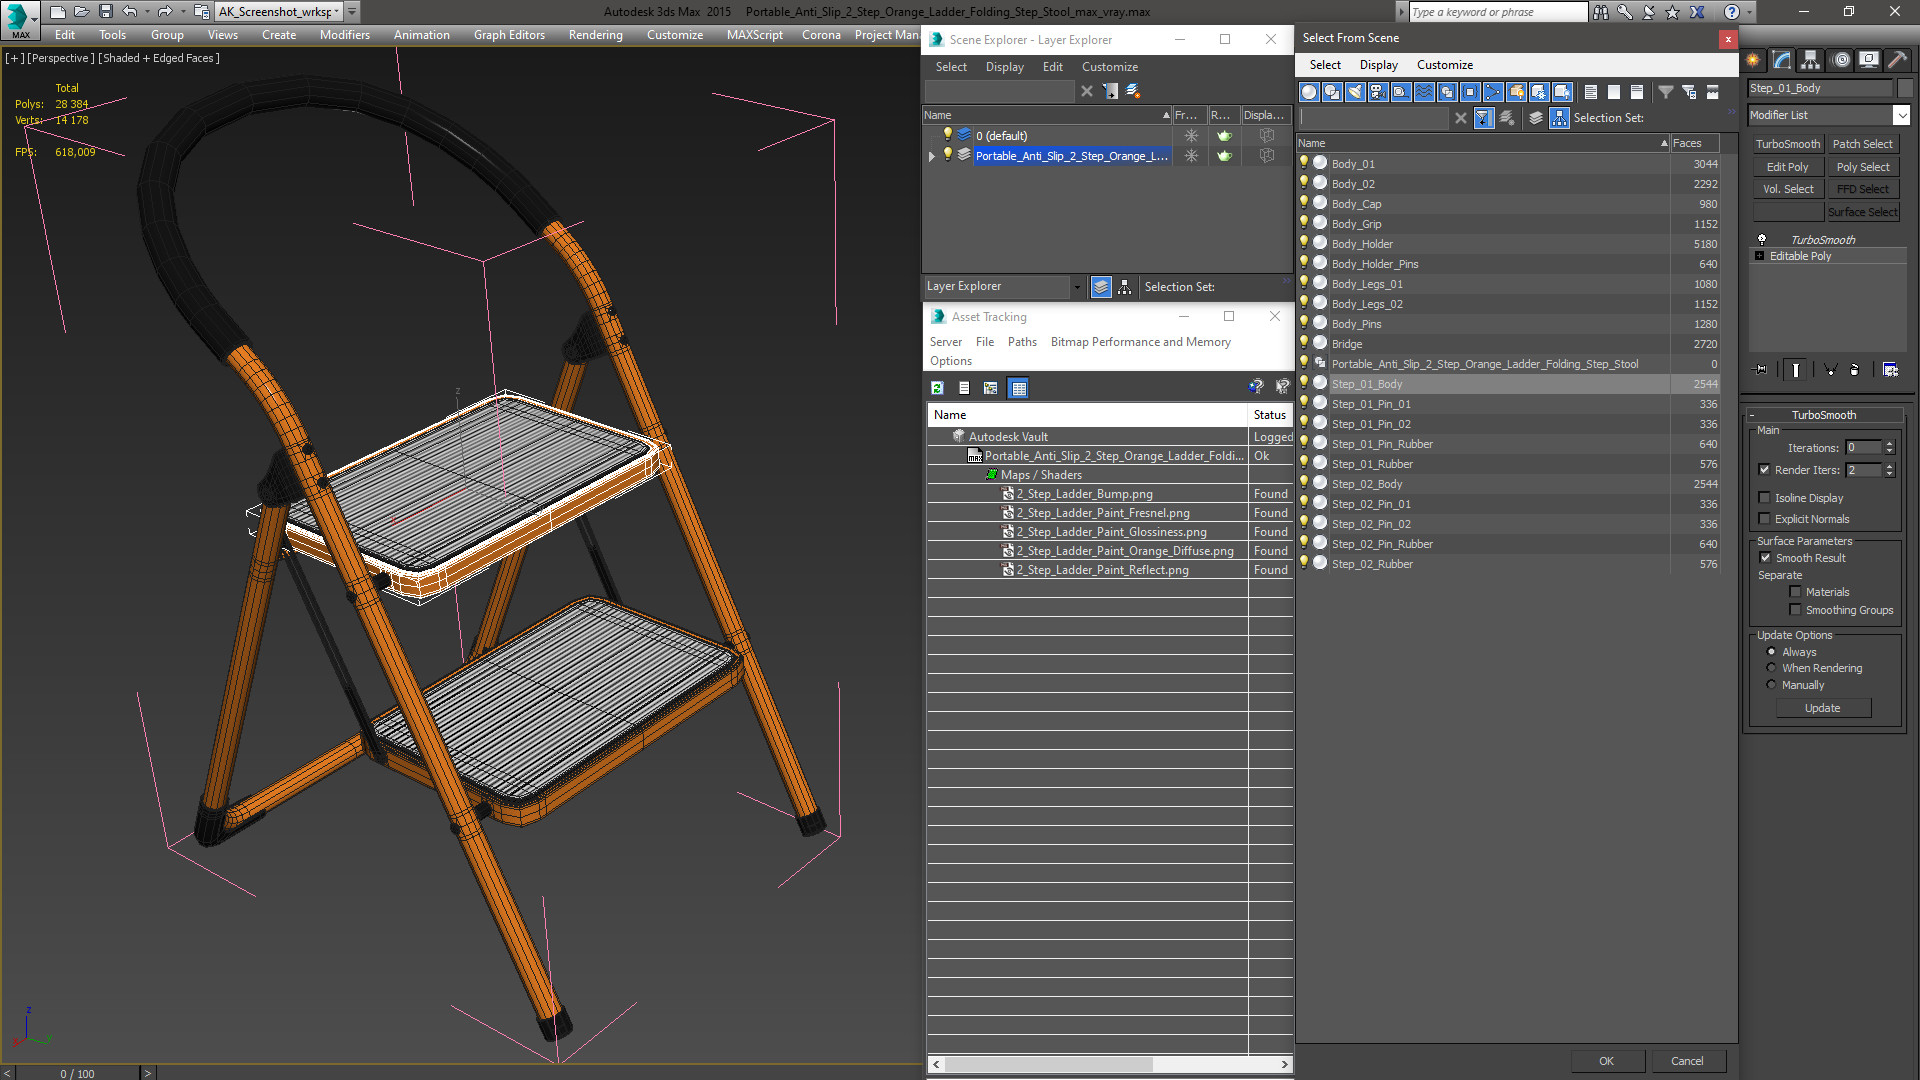Select the Manually update radio button

[1771, 685]
